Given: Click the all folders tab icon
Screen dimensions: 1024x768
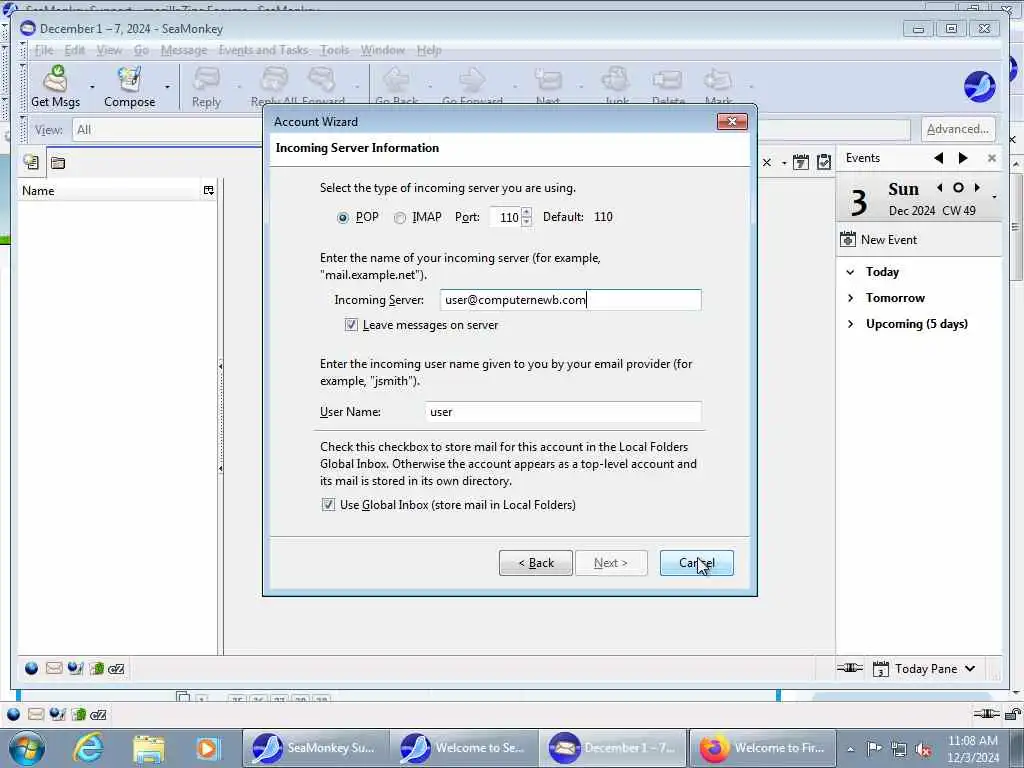Looking at the screenshot, I should point(31,163).
